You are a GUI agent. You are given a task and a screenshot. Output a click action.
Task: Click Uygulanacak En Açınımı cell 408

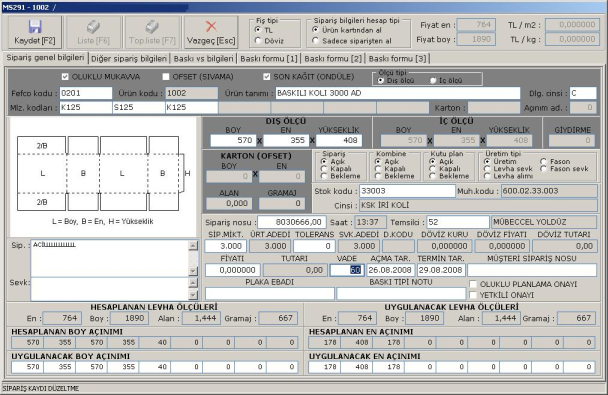pyautogui.click(x=356, y=367)
